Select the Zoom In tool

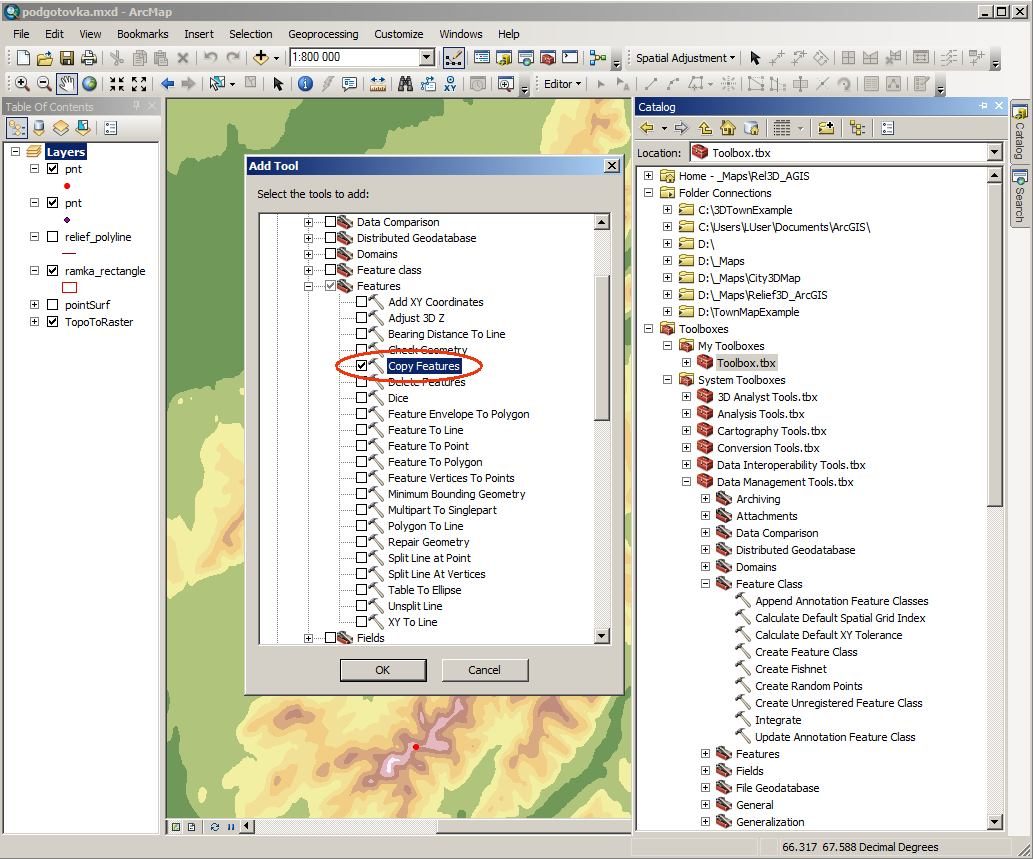pos(22,84)
